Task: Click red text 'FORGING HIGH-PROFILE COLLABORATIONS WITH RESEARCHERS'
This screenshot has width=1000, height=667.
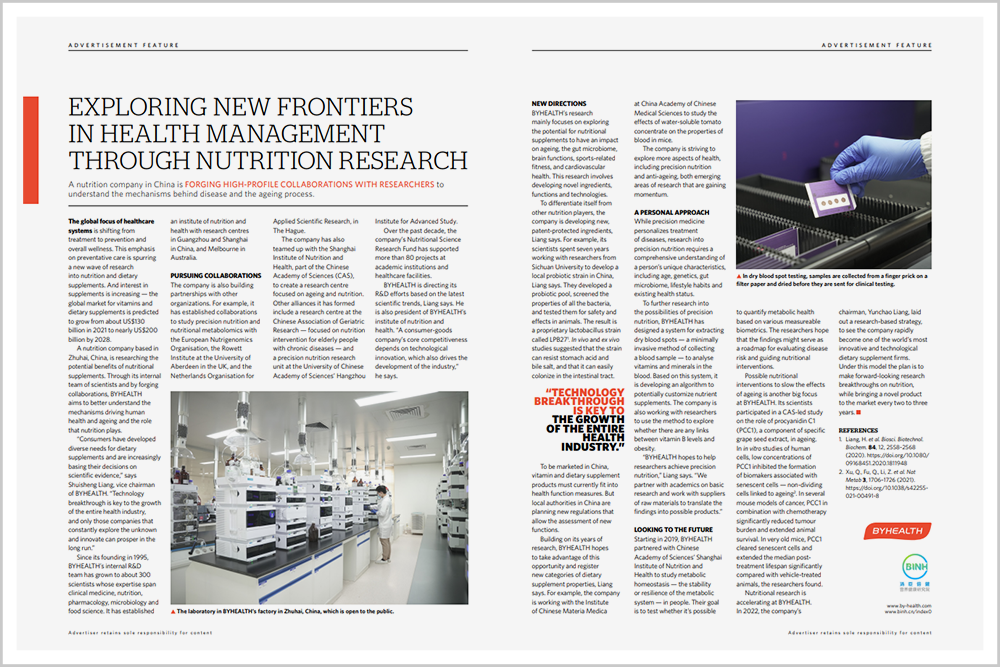Action: [x=309, y=184]
